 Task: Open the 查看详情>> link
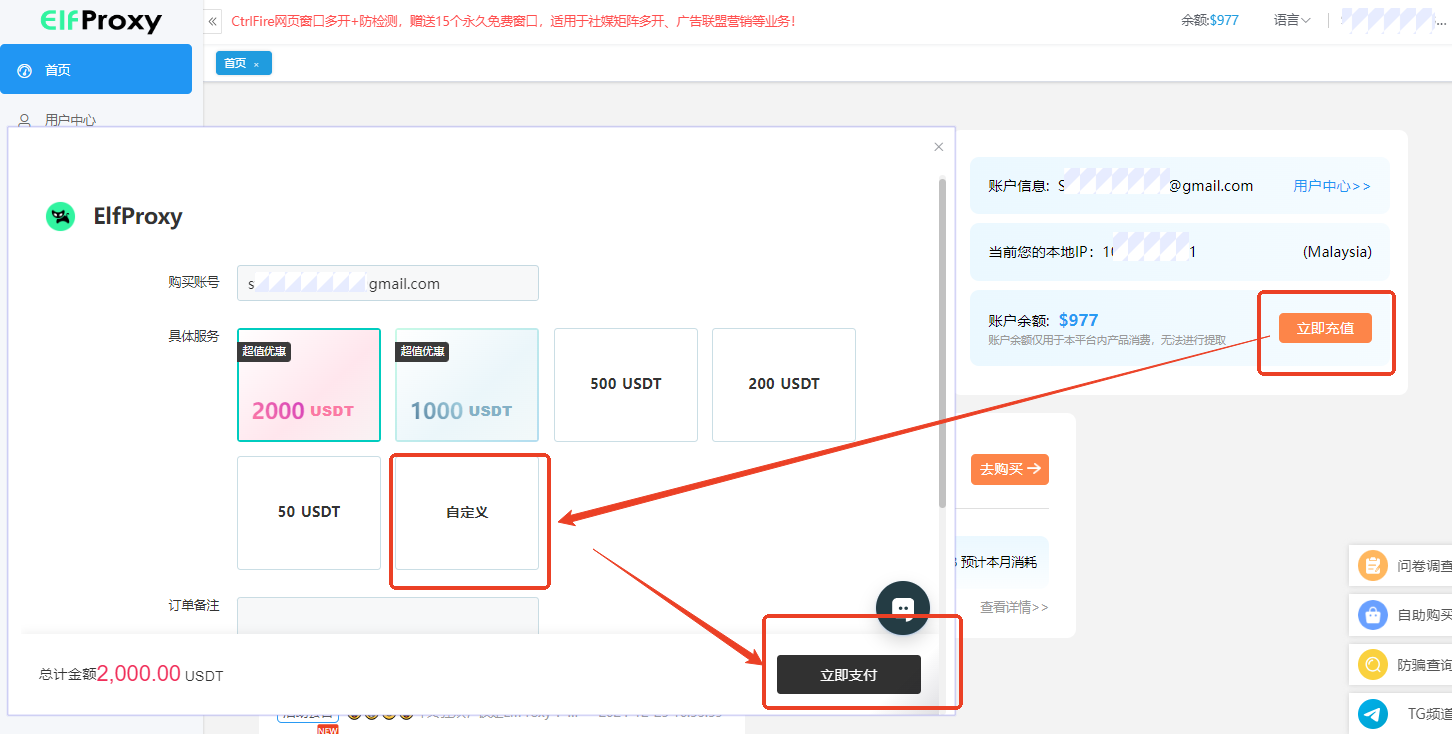pyautogui.click(x=1014, y=607)
